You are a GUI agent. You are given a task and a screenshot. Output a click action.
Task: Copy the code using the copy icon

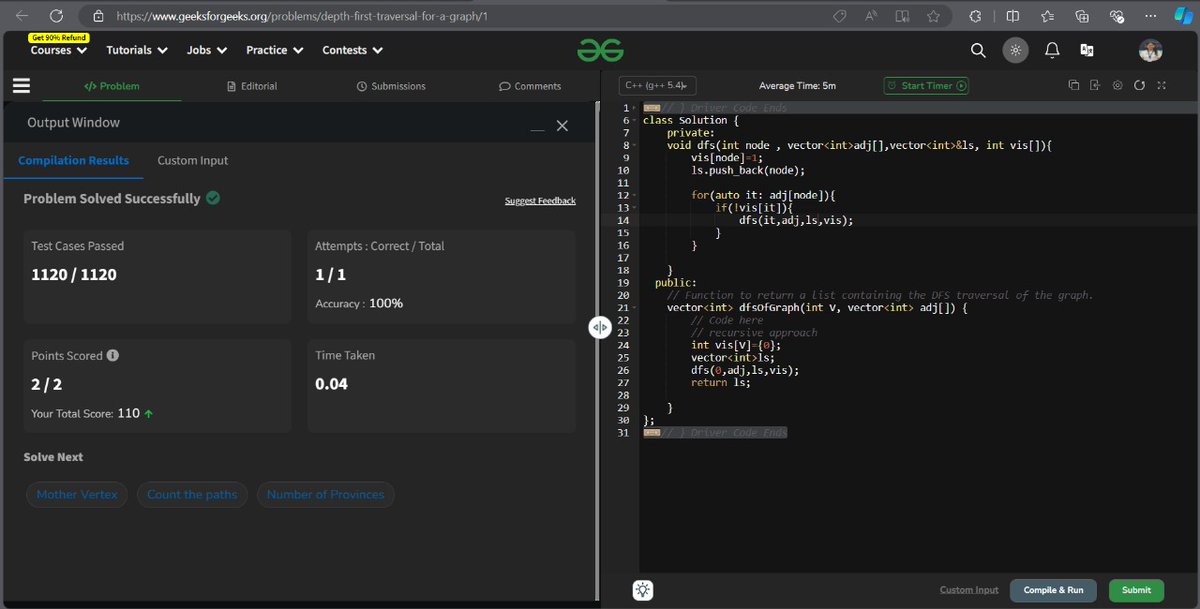click(x=1074, y=86)
